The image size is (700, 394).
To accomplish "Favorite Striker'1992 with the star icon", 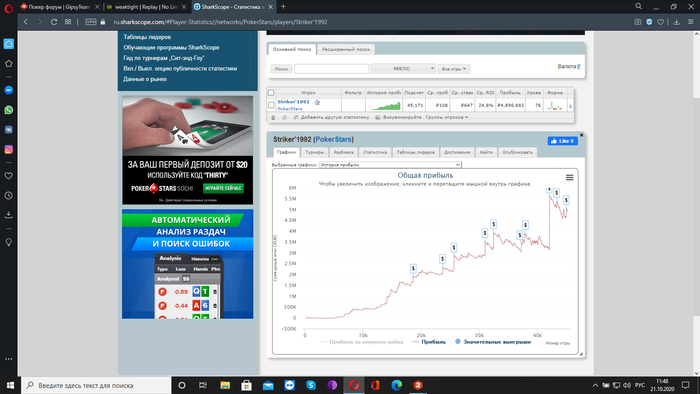I will [317, 102].
